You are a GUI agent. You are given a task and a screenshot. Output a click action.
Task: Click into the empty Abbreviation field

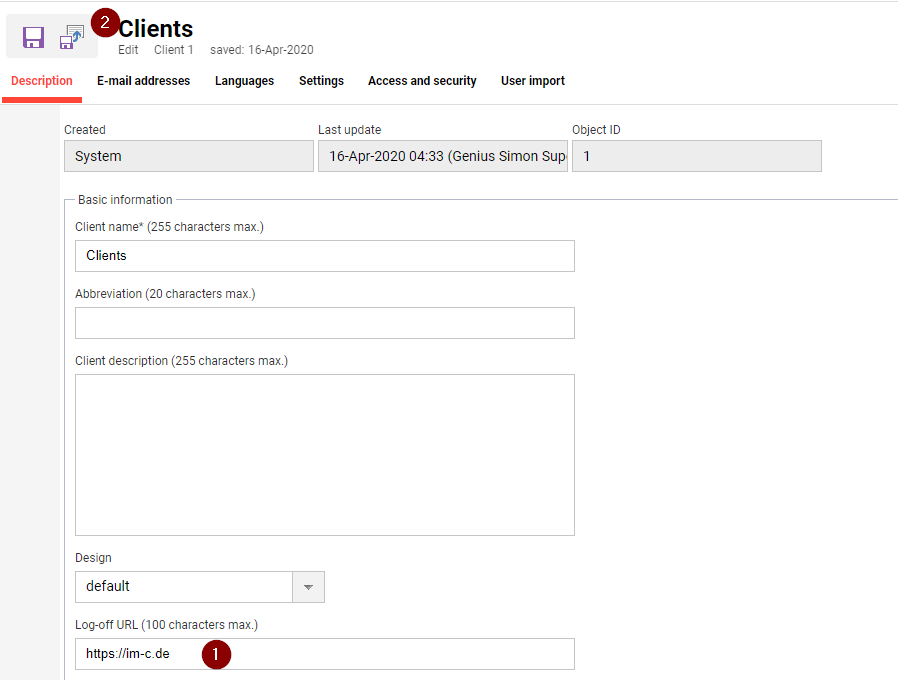pyautogui.click(x=324, y=323)
